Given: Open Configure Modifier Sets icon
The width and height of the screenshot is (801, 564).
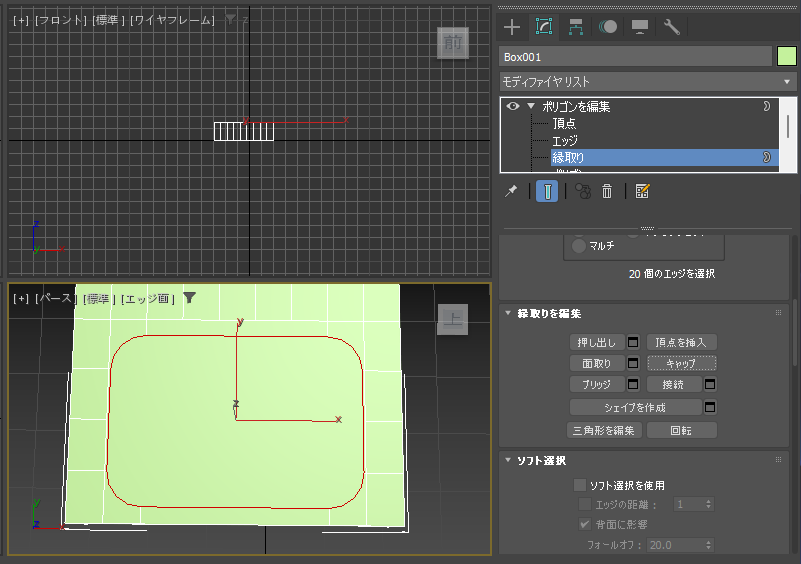Looking at the screenshot, I should [642, 192].
